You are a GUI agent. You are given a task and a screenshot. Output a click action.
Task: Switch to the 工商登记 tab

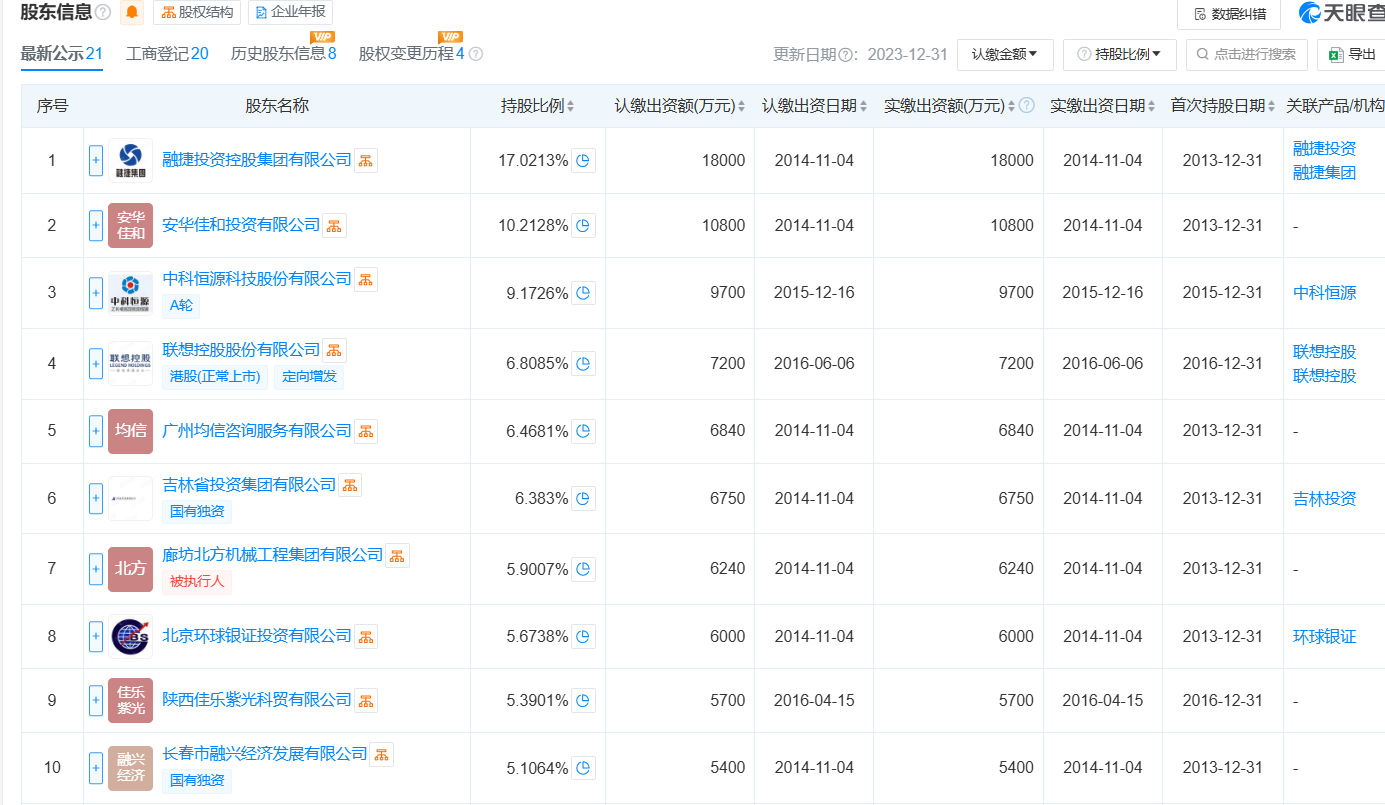(167, 54)
